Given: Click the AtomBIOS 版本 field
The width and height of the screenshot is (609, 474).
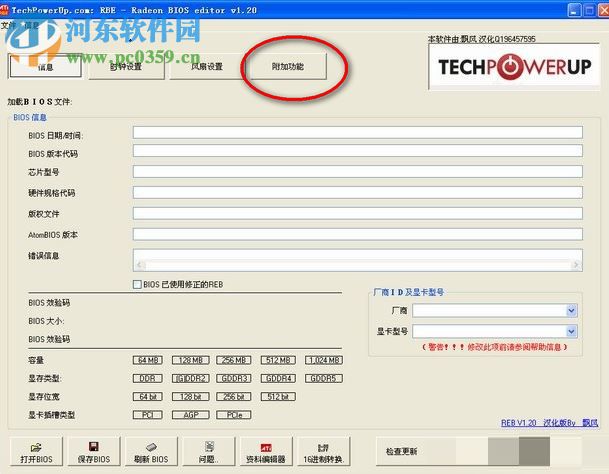Looking at the screenshot, I should click(x=357, y=234).
